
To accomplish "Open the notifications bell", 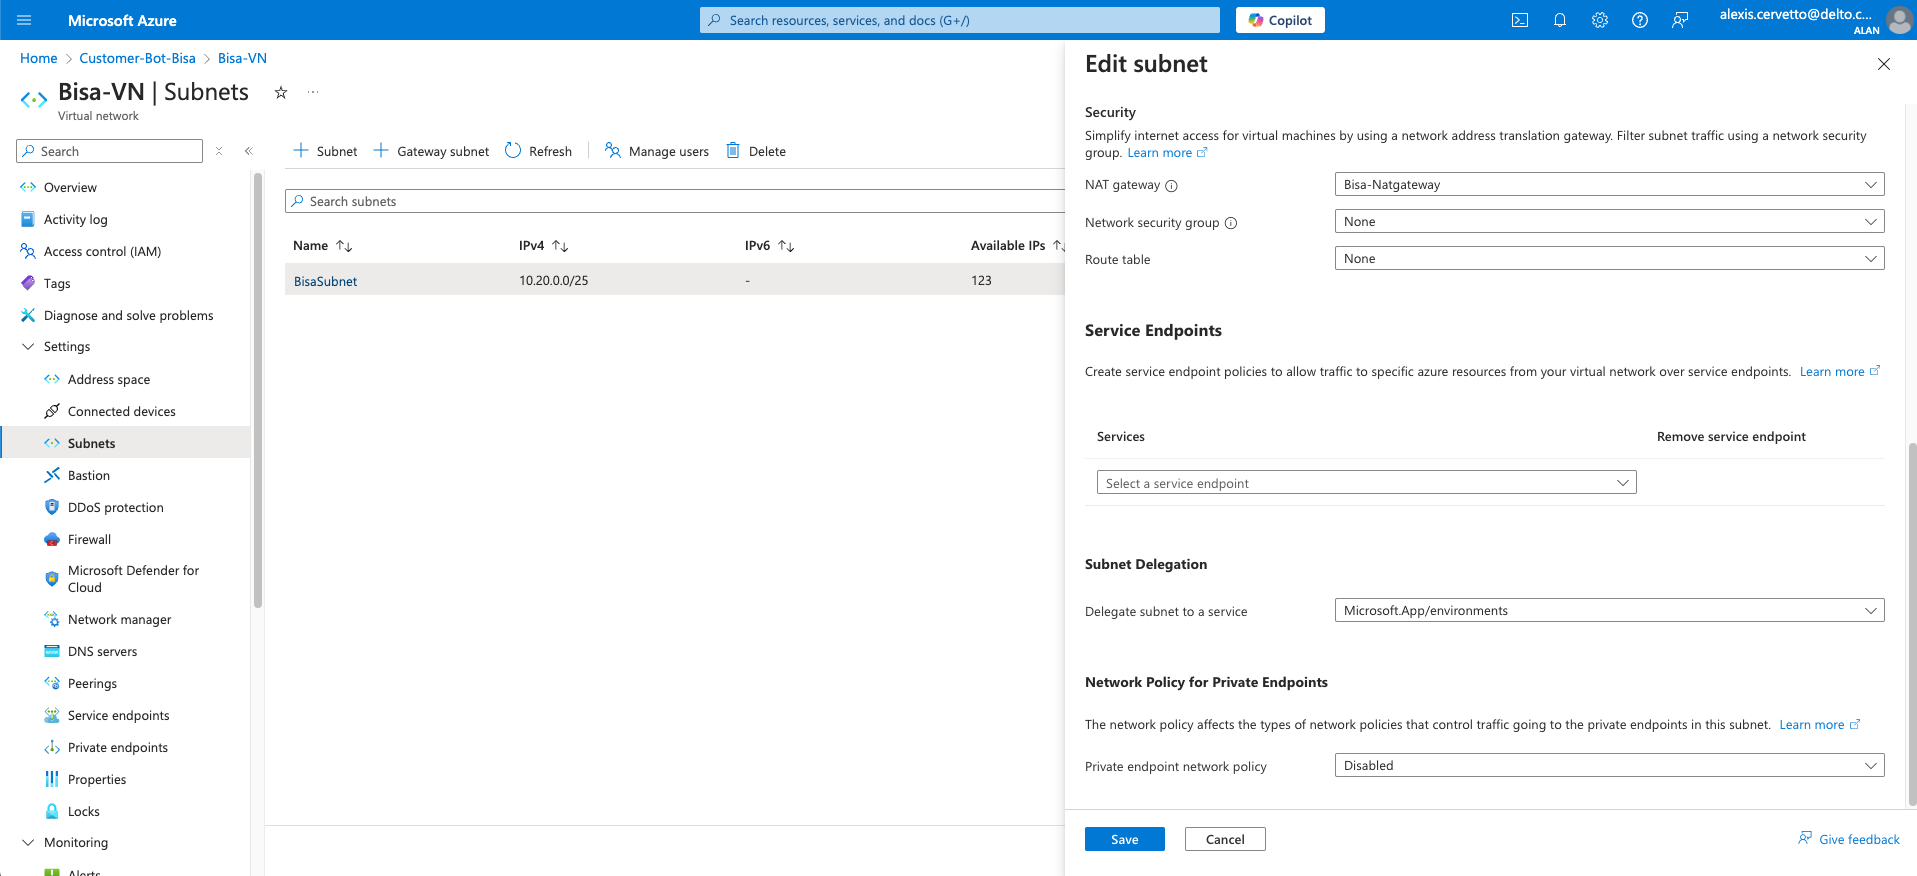I will 1560,20.
